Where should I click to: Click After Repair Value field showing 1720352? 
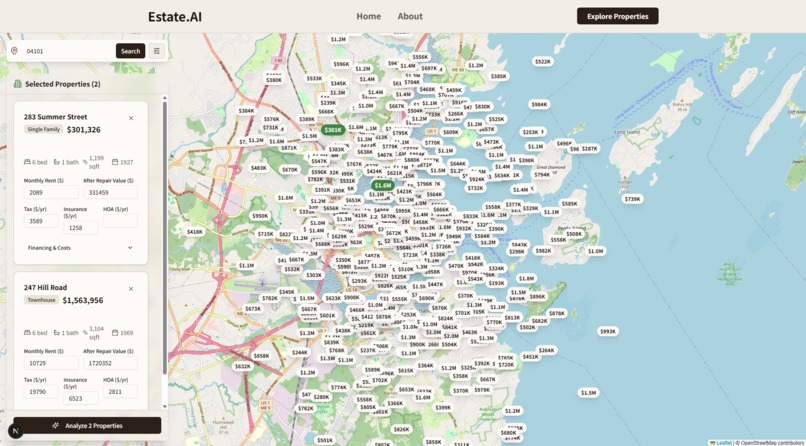coord(110,363)
